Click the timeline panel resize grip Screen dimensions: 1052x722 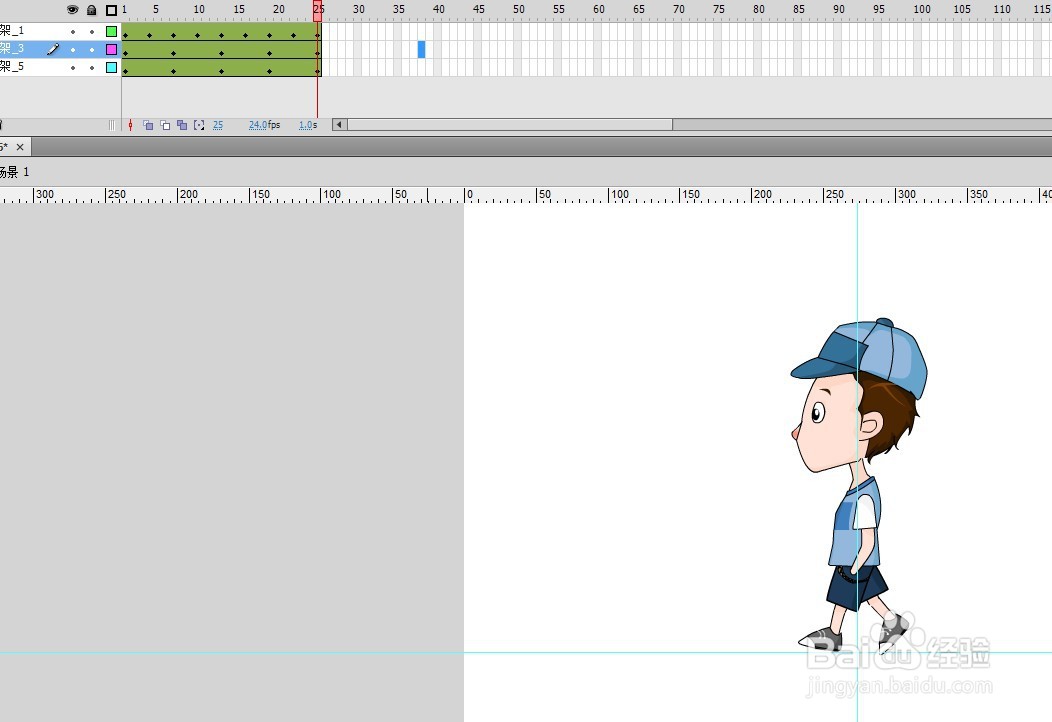point(111,125)
